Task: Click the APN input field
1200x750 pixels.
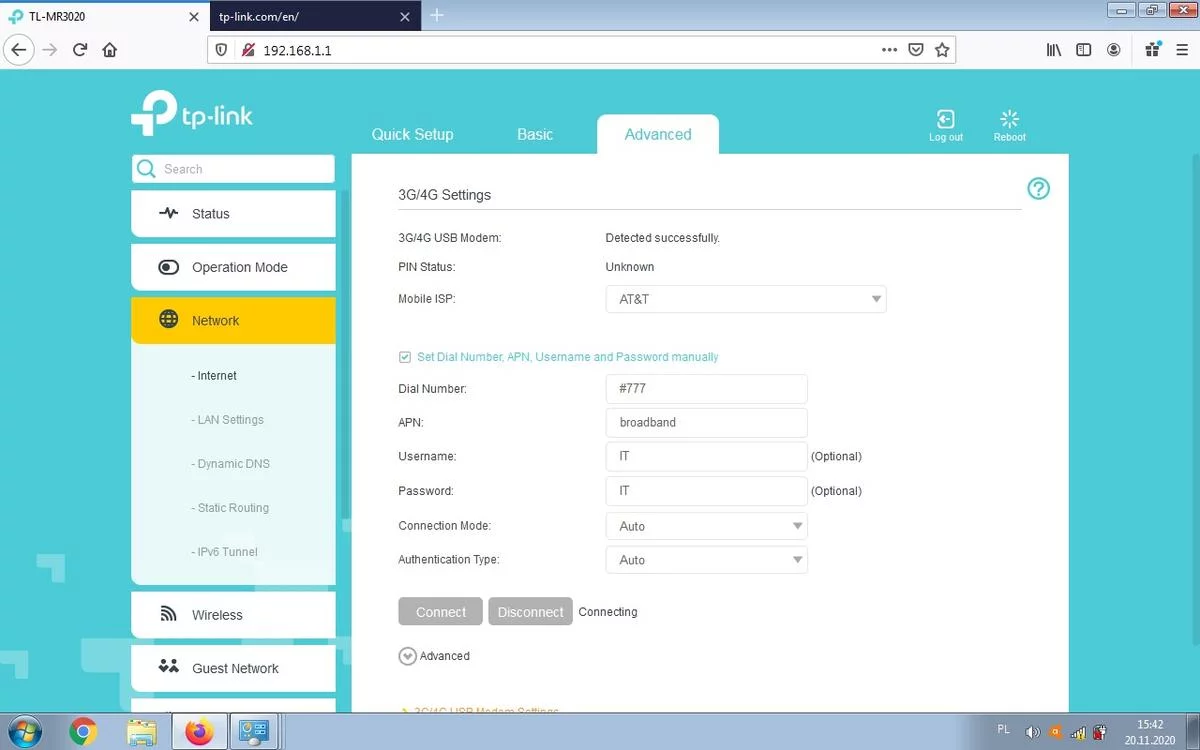Action: click(706, 422)
